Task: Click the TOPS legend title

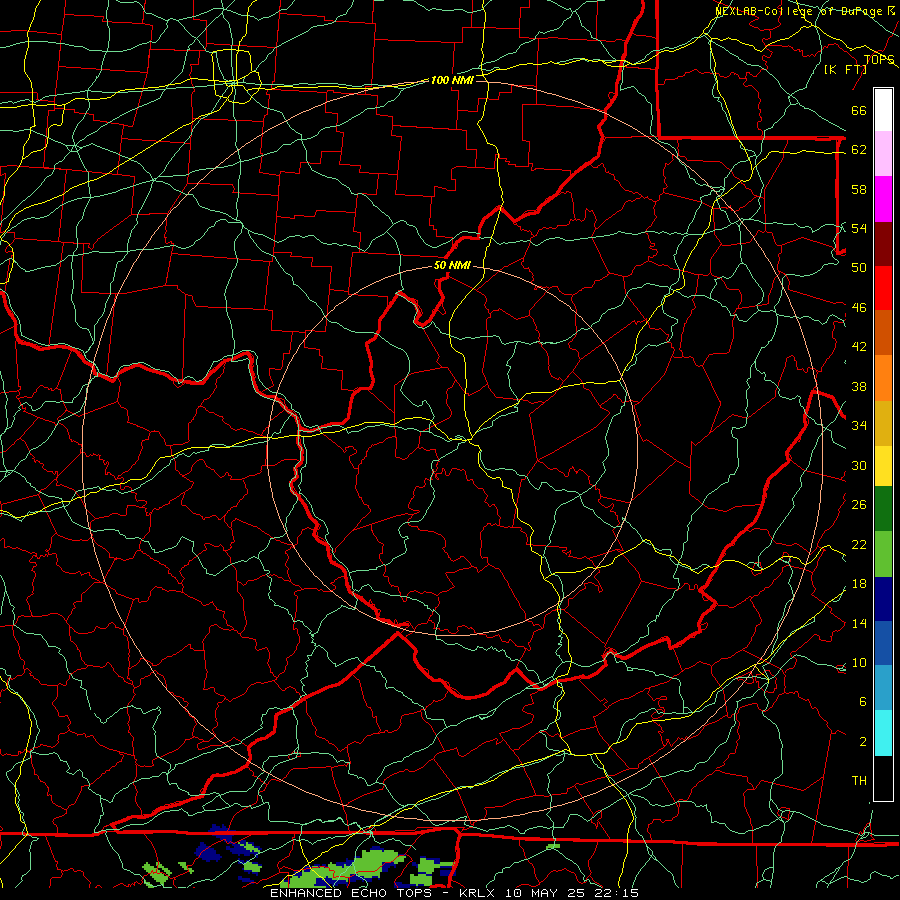Action: (x=879, y=59)
